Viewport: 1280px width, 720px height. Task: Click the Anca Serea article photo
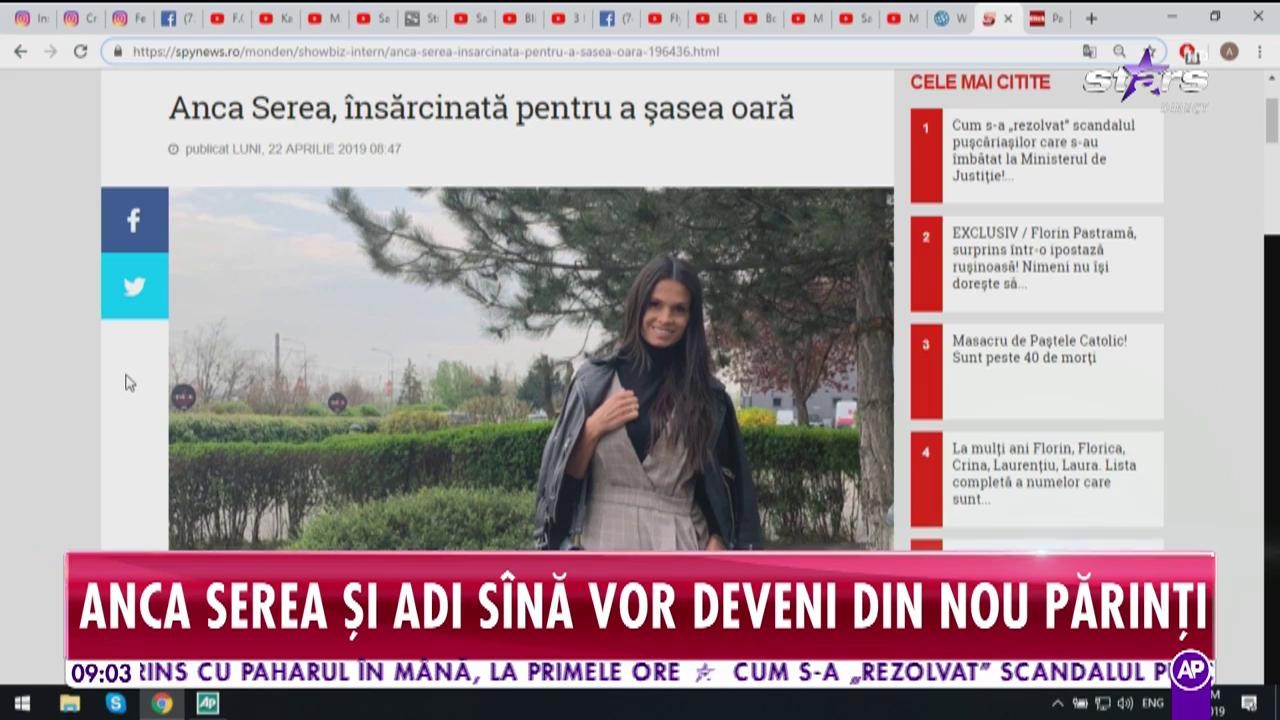point(531,369)
